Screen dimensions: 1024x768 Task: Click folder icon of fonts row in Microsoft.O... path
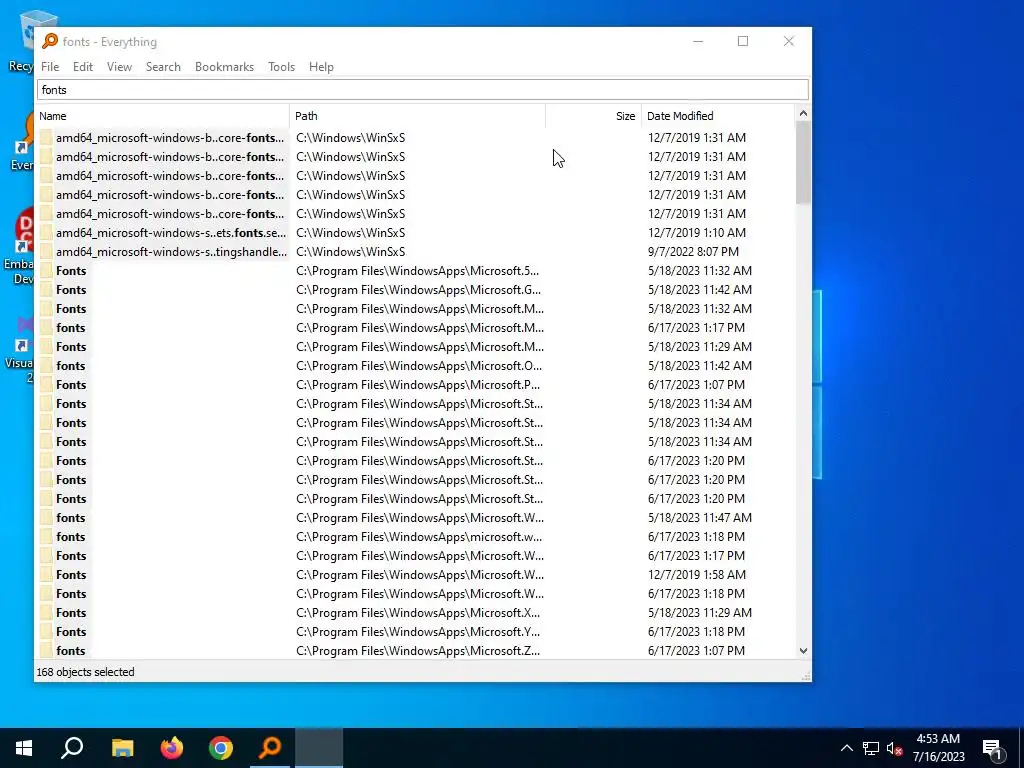46,366
